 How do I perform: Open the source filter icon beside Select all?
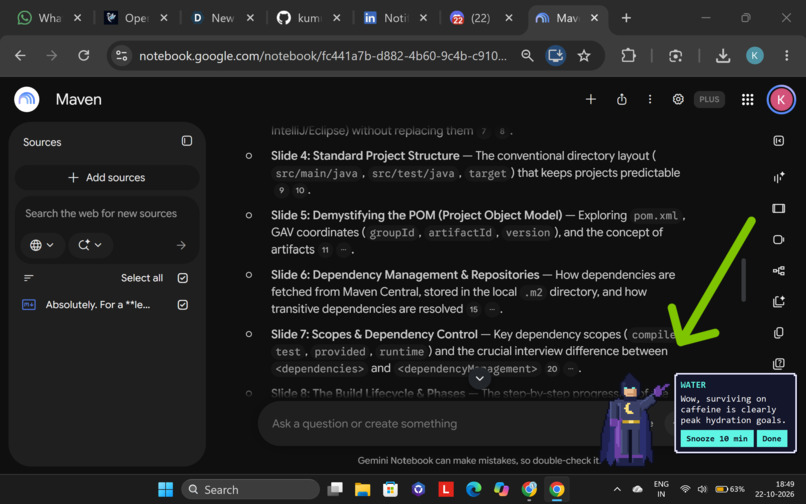(x=29, y=278)
